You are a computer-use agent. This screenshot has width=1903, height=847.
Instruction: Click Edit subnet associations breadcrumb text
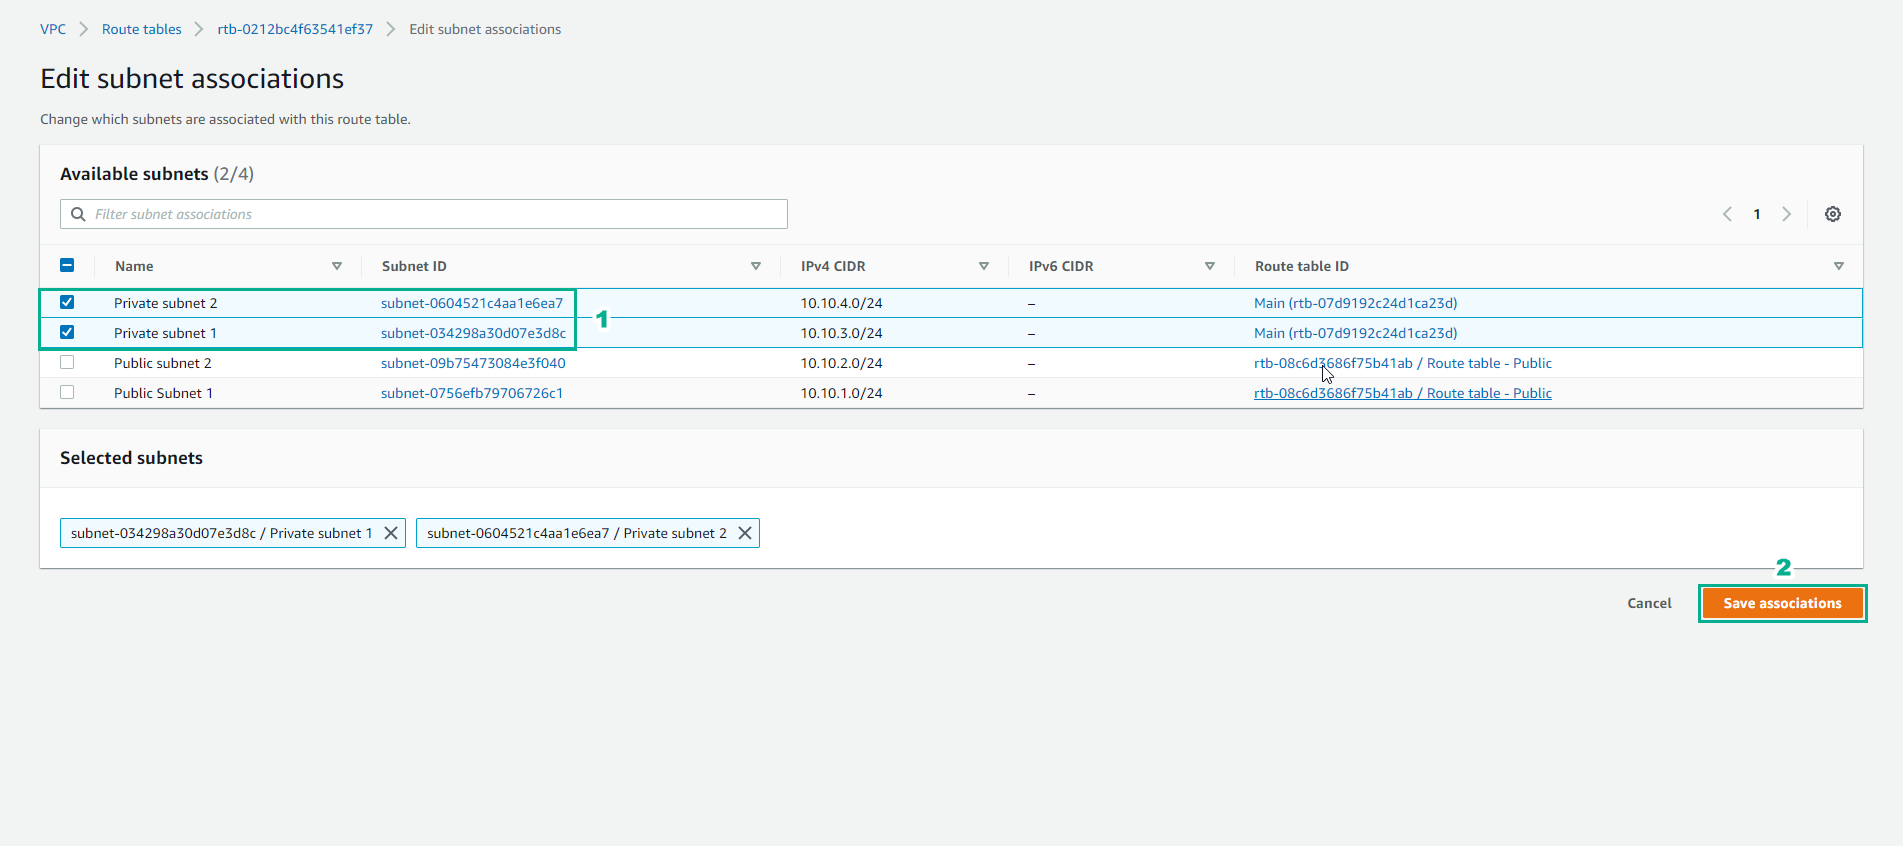(485, 29)
